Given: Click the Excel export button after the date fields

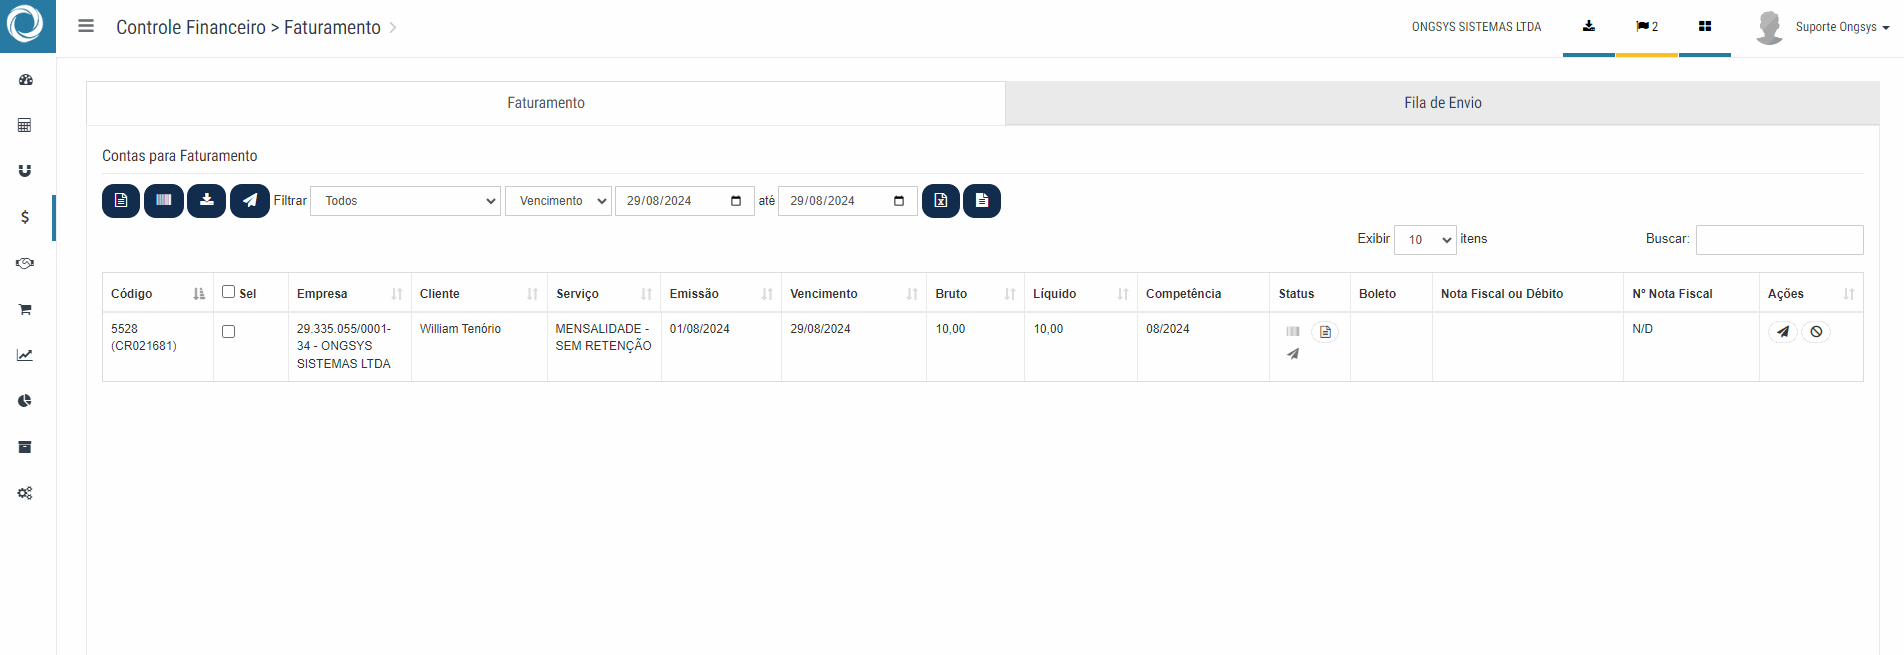Looking at the screenshot, I should 941,201.
